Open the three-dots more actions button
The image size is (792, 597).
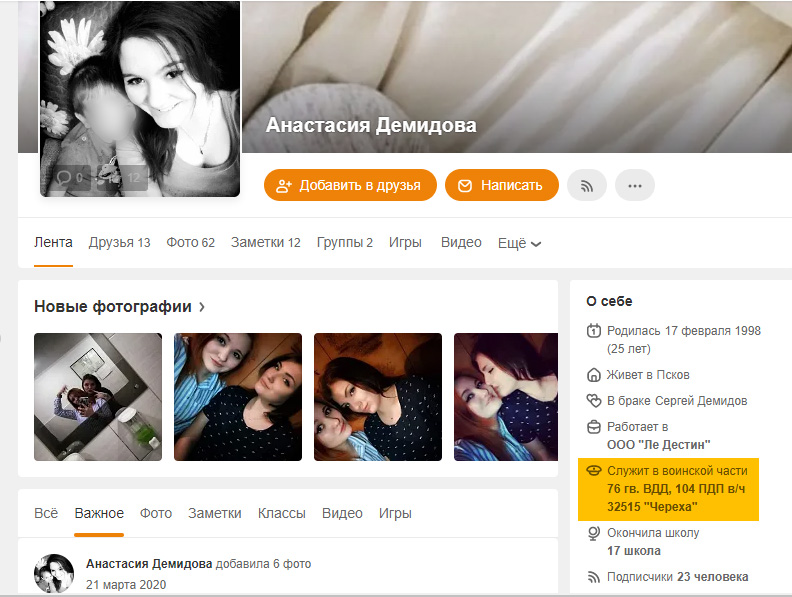635,185
